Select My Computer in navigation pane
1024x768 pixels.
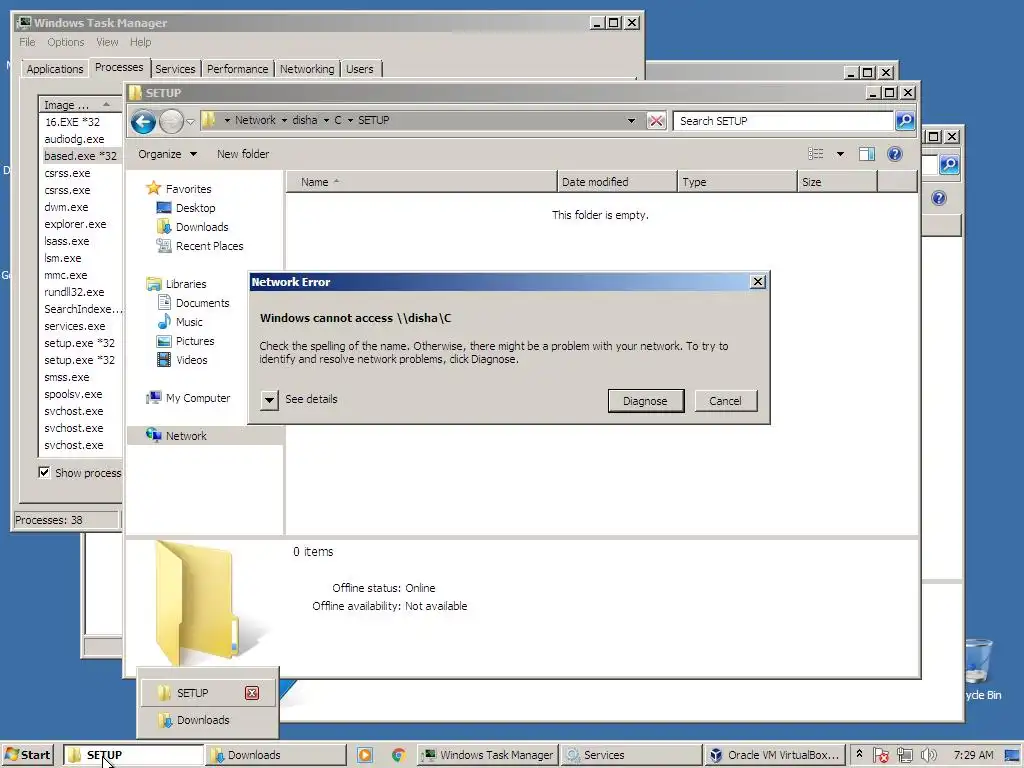pos(197,398)
